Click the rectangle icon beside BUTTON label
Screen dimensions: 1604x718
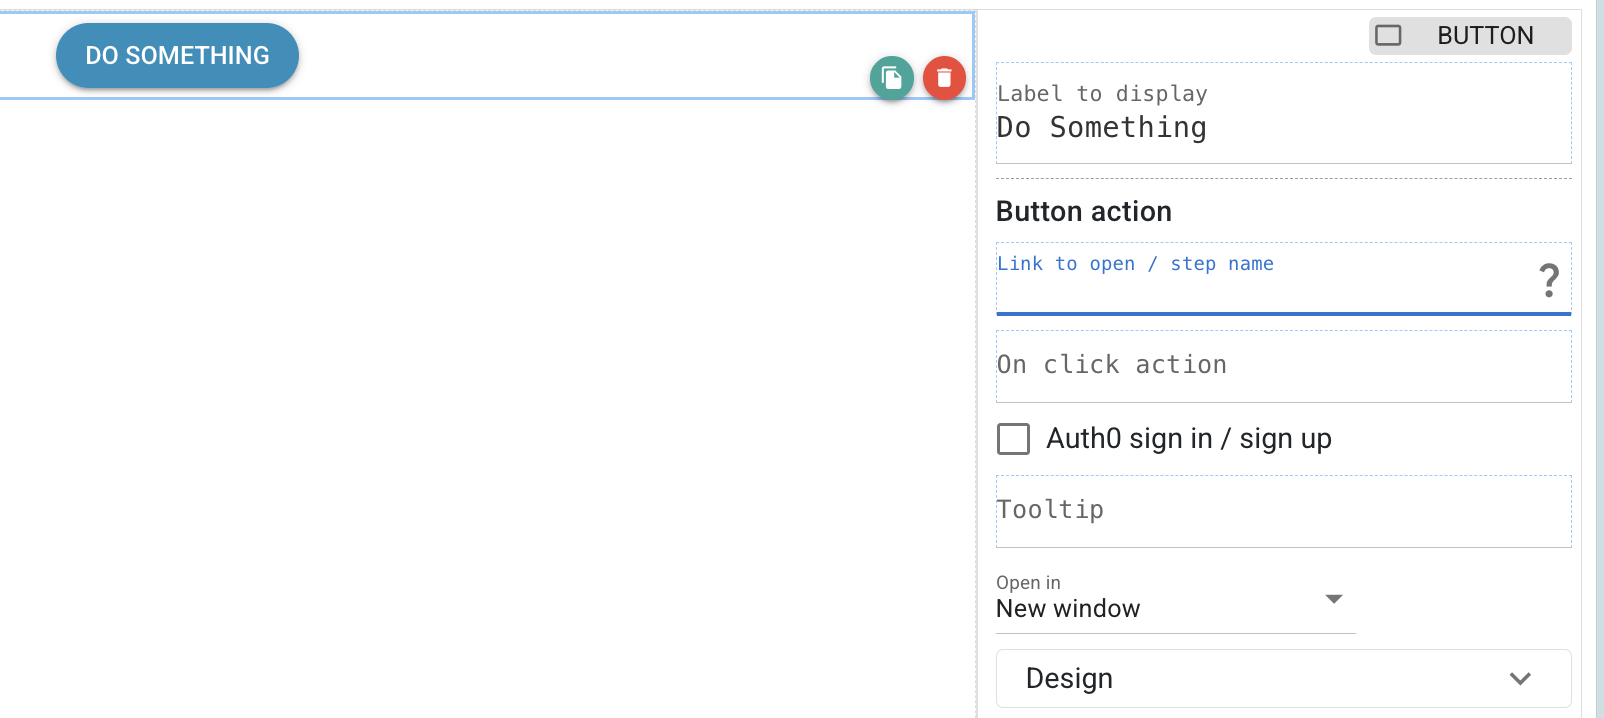(1388, 36)
